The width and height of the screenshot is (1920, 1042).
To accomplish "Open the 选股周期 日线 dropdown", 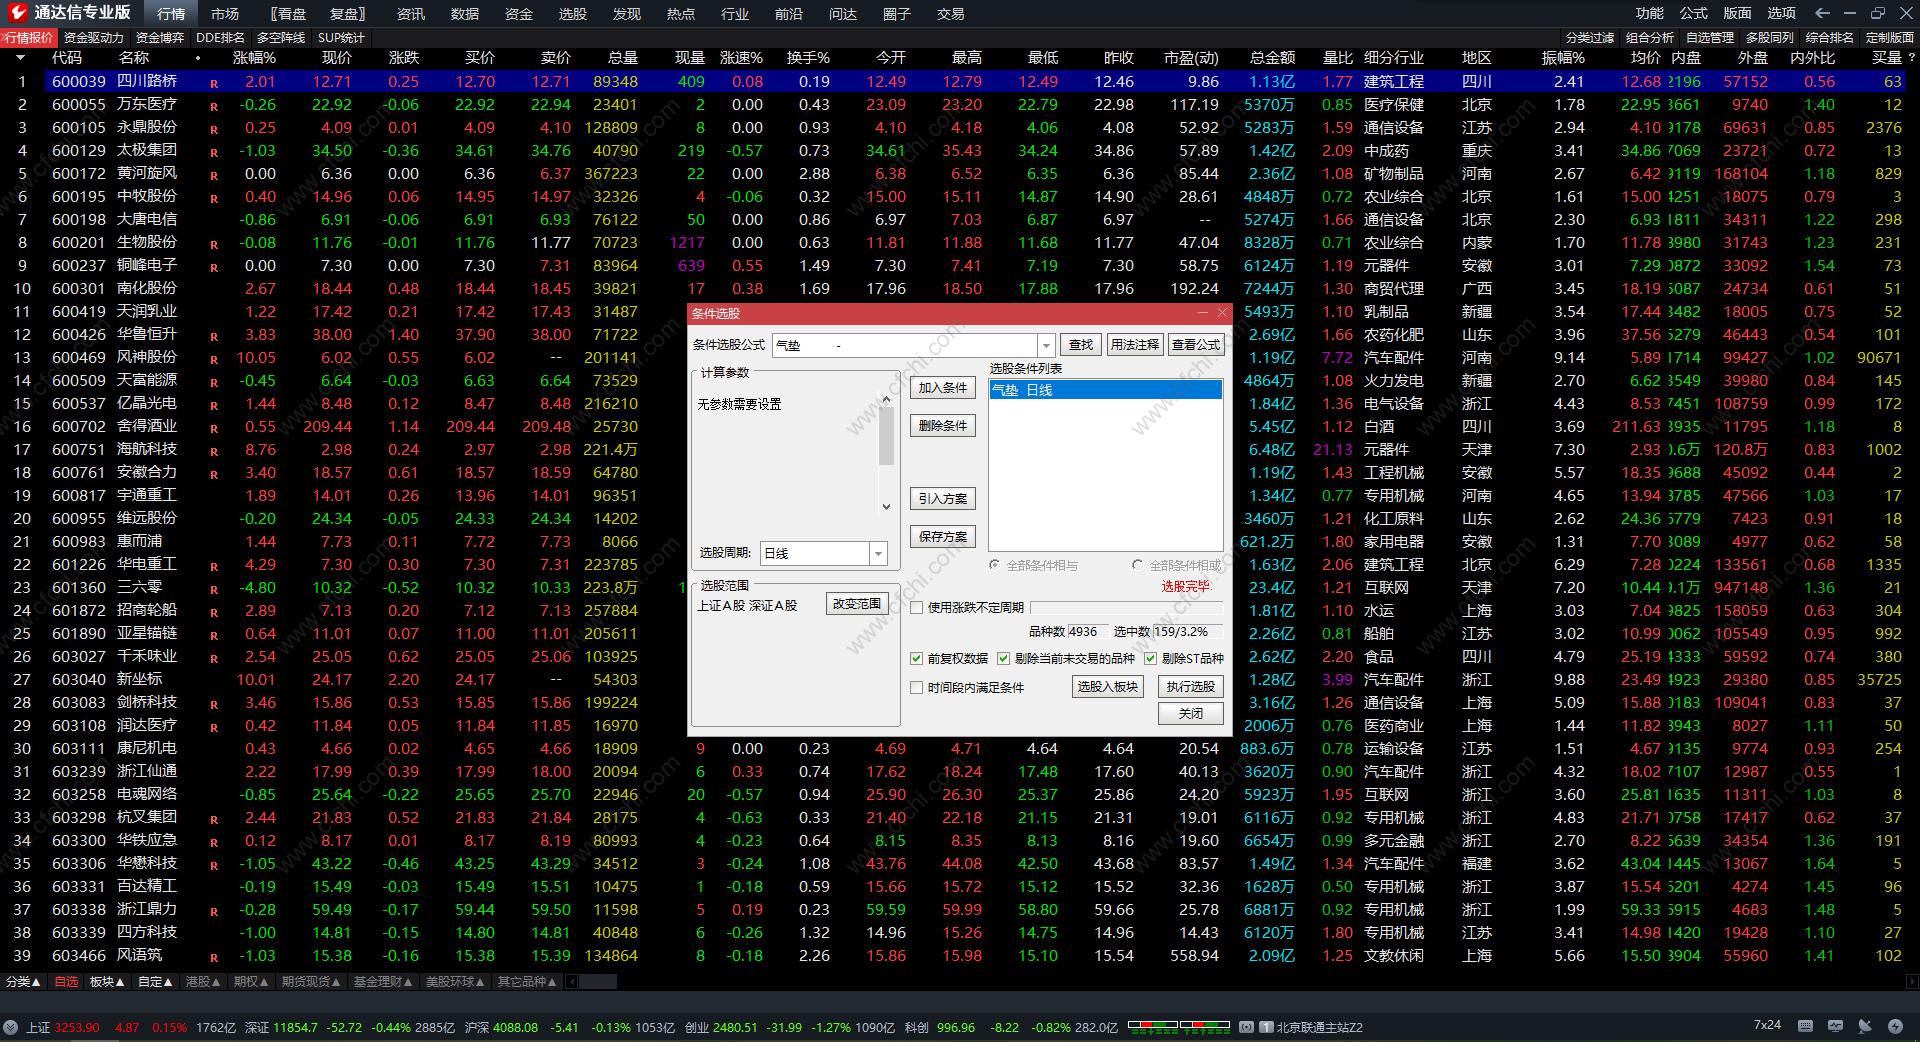I will pos(878,553).
